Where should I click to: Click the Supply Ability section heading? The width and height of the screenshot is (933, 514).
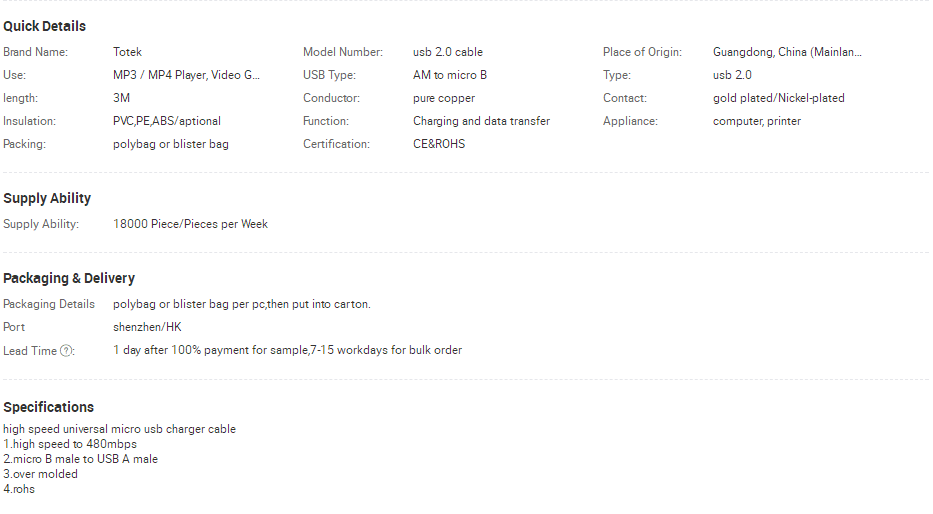click(x=47, y=198)
